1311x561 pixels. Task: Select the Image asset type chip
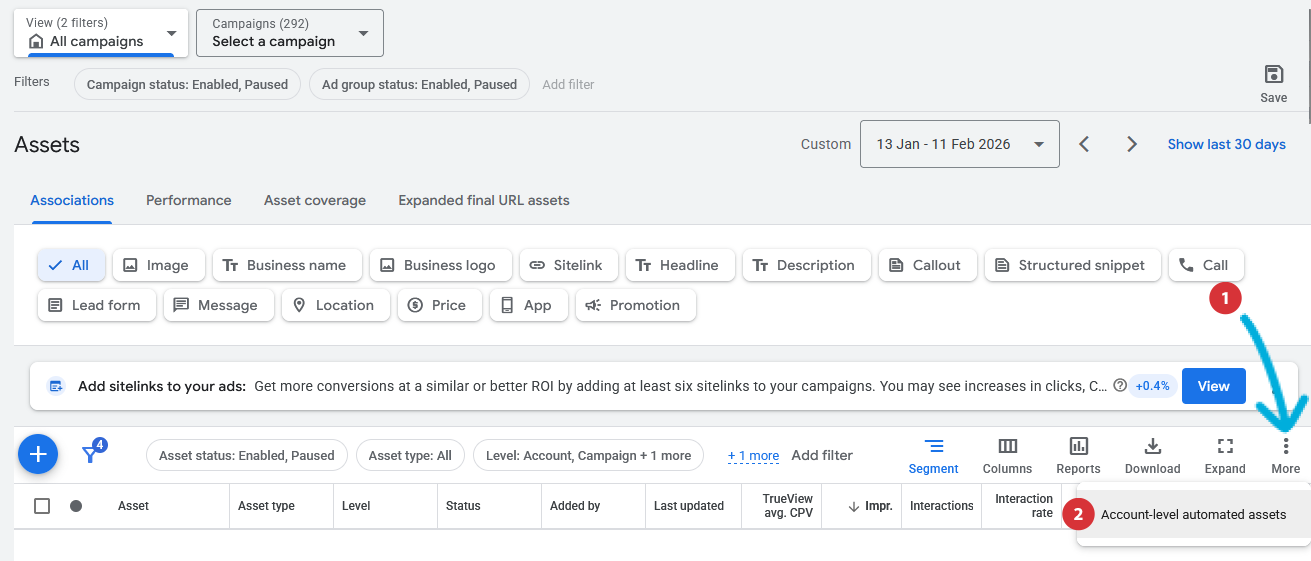pos(158,265)
